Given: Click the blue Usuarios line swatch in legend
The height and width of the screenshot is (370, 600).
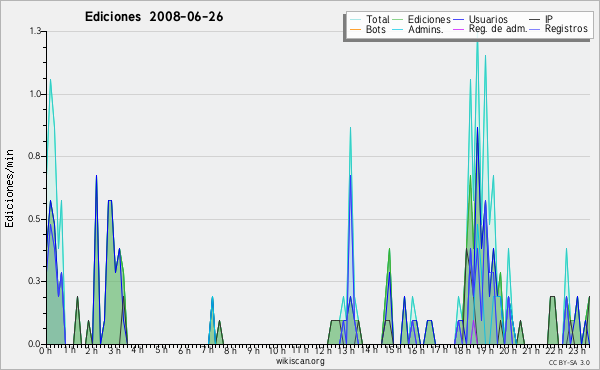Looking at the screenshot, I should [x=458, y=20].
